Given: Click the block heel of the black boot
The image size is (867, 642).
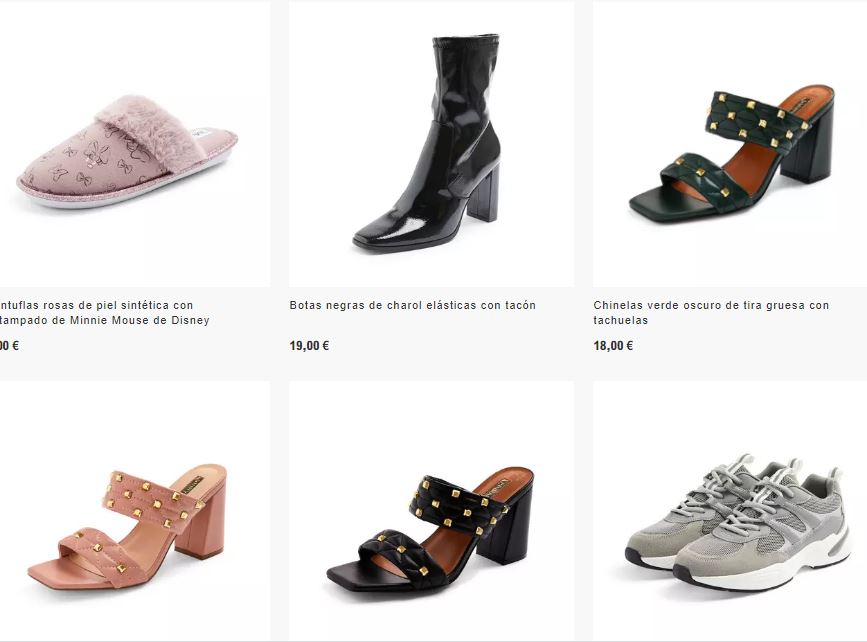Looking at the screenshot, I should point(483,193).
